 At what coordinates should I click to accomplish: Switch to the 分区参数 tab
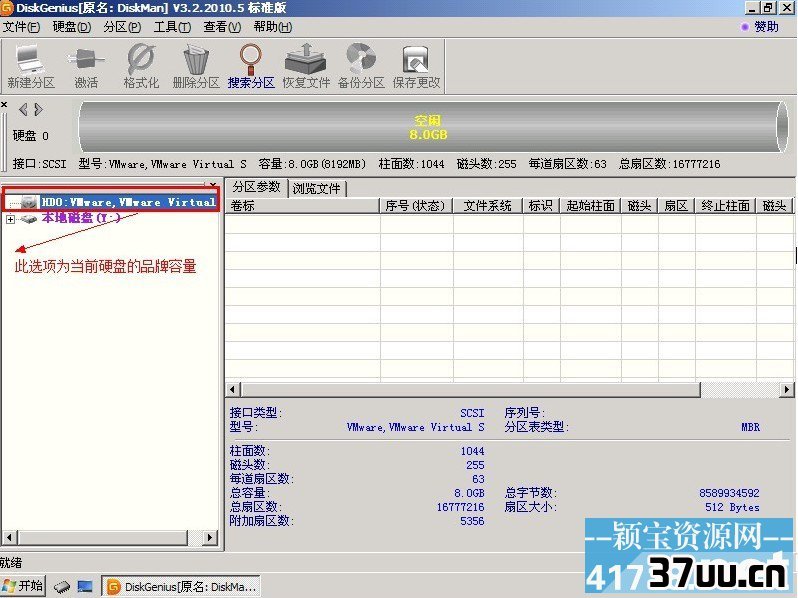tap(256, 187)
